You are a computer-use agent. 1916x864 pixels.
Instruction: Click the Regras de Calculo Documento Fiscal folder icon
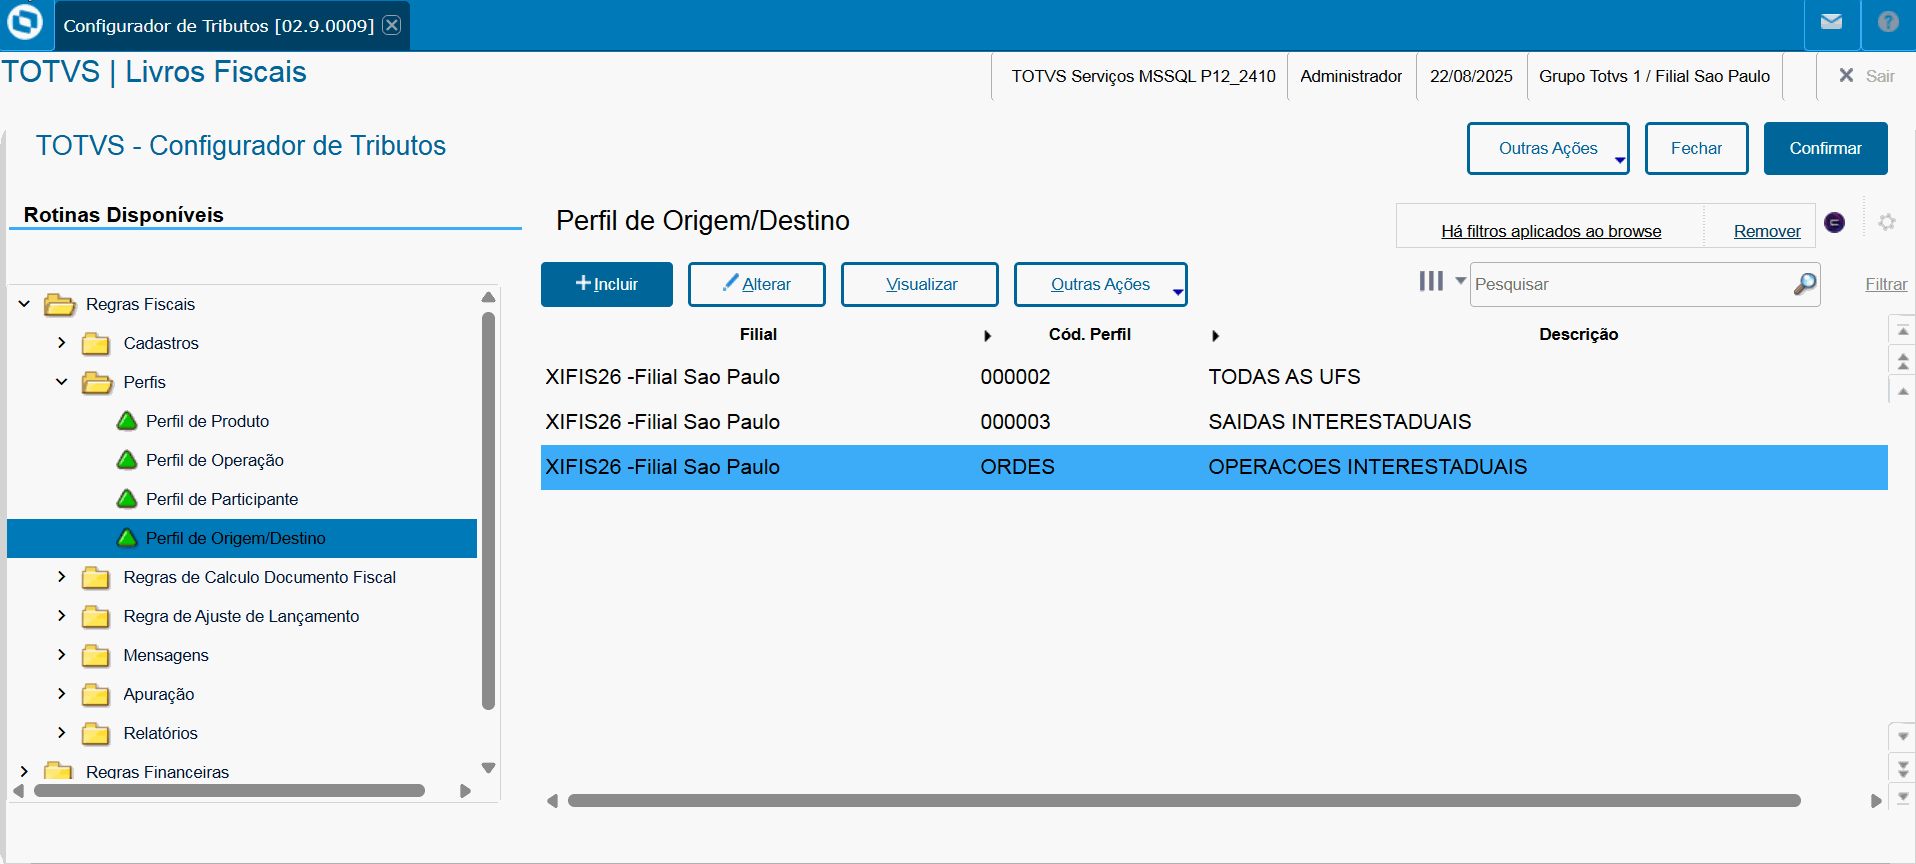(x=96, y=578)
